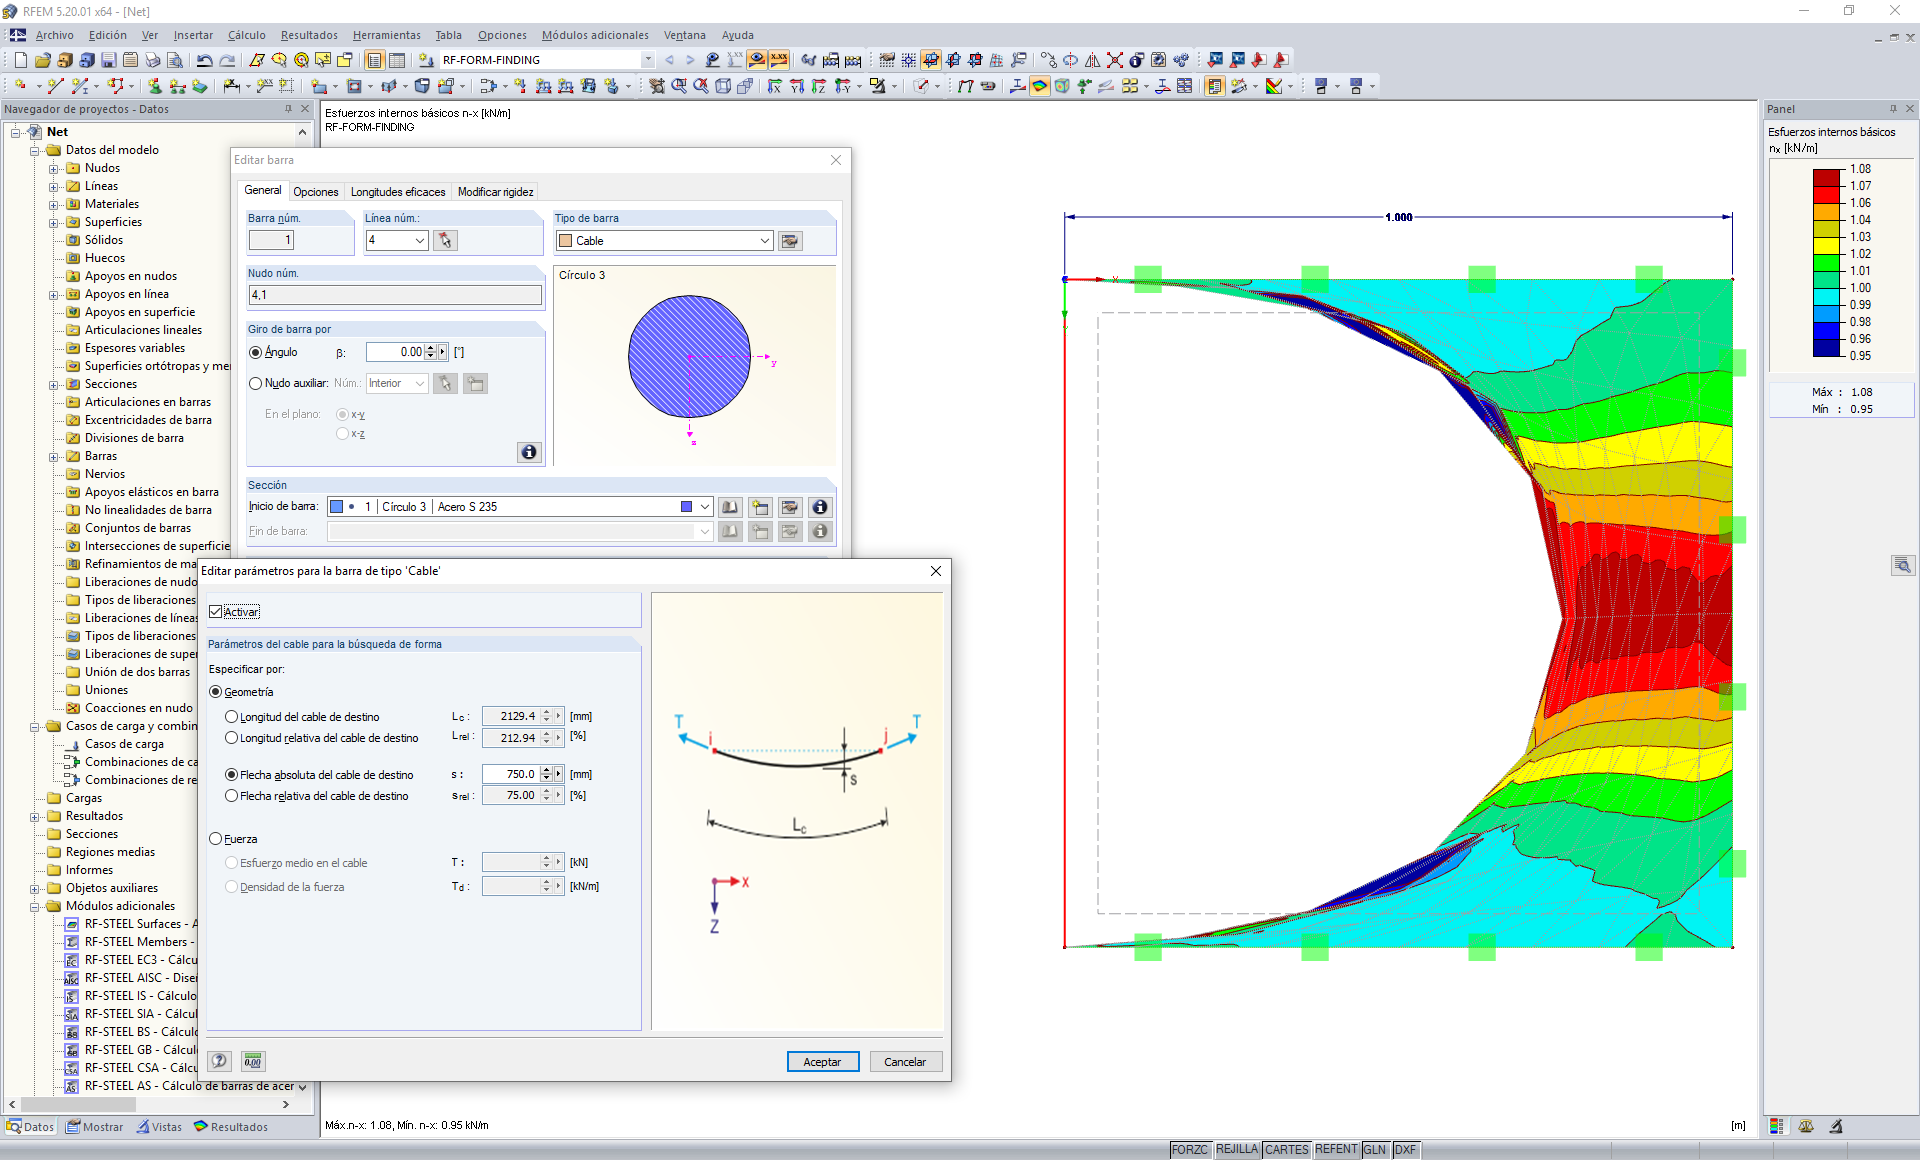Screen dimensions: 1920x1160
Task: Click the Print icon in toolbar
Action: pyautogui.click(x=152, y=60)
